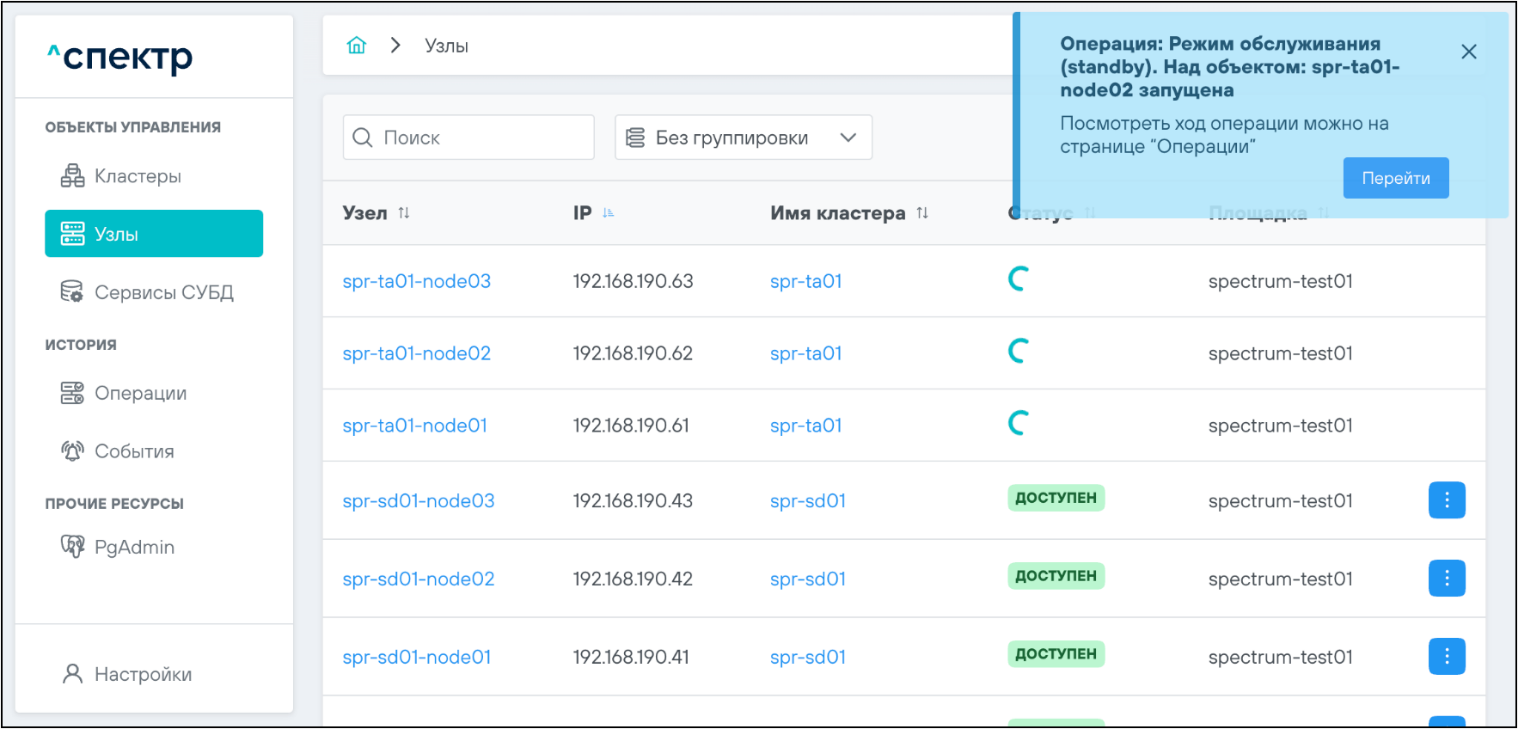Open the spr-ta01-node02 node link
The height and width of the screenshot is (729, 1518).
(416, 354)
